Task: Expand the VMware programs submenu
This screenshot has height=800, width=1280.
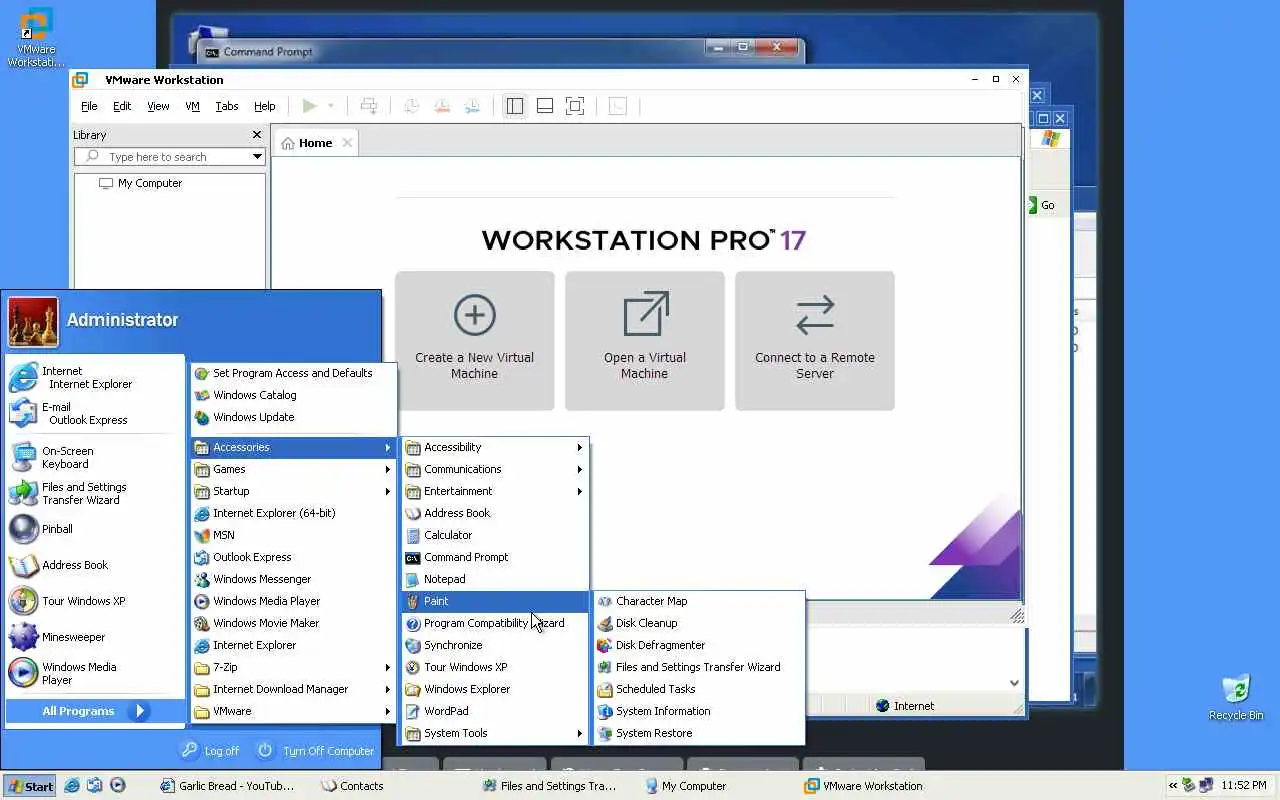Action: (x=293, y=711)
